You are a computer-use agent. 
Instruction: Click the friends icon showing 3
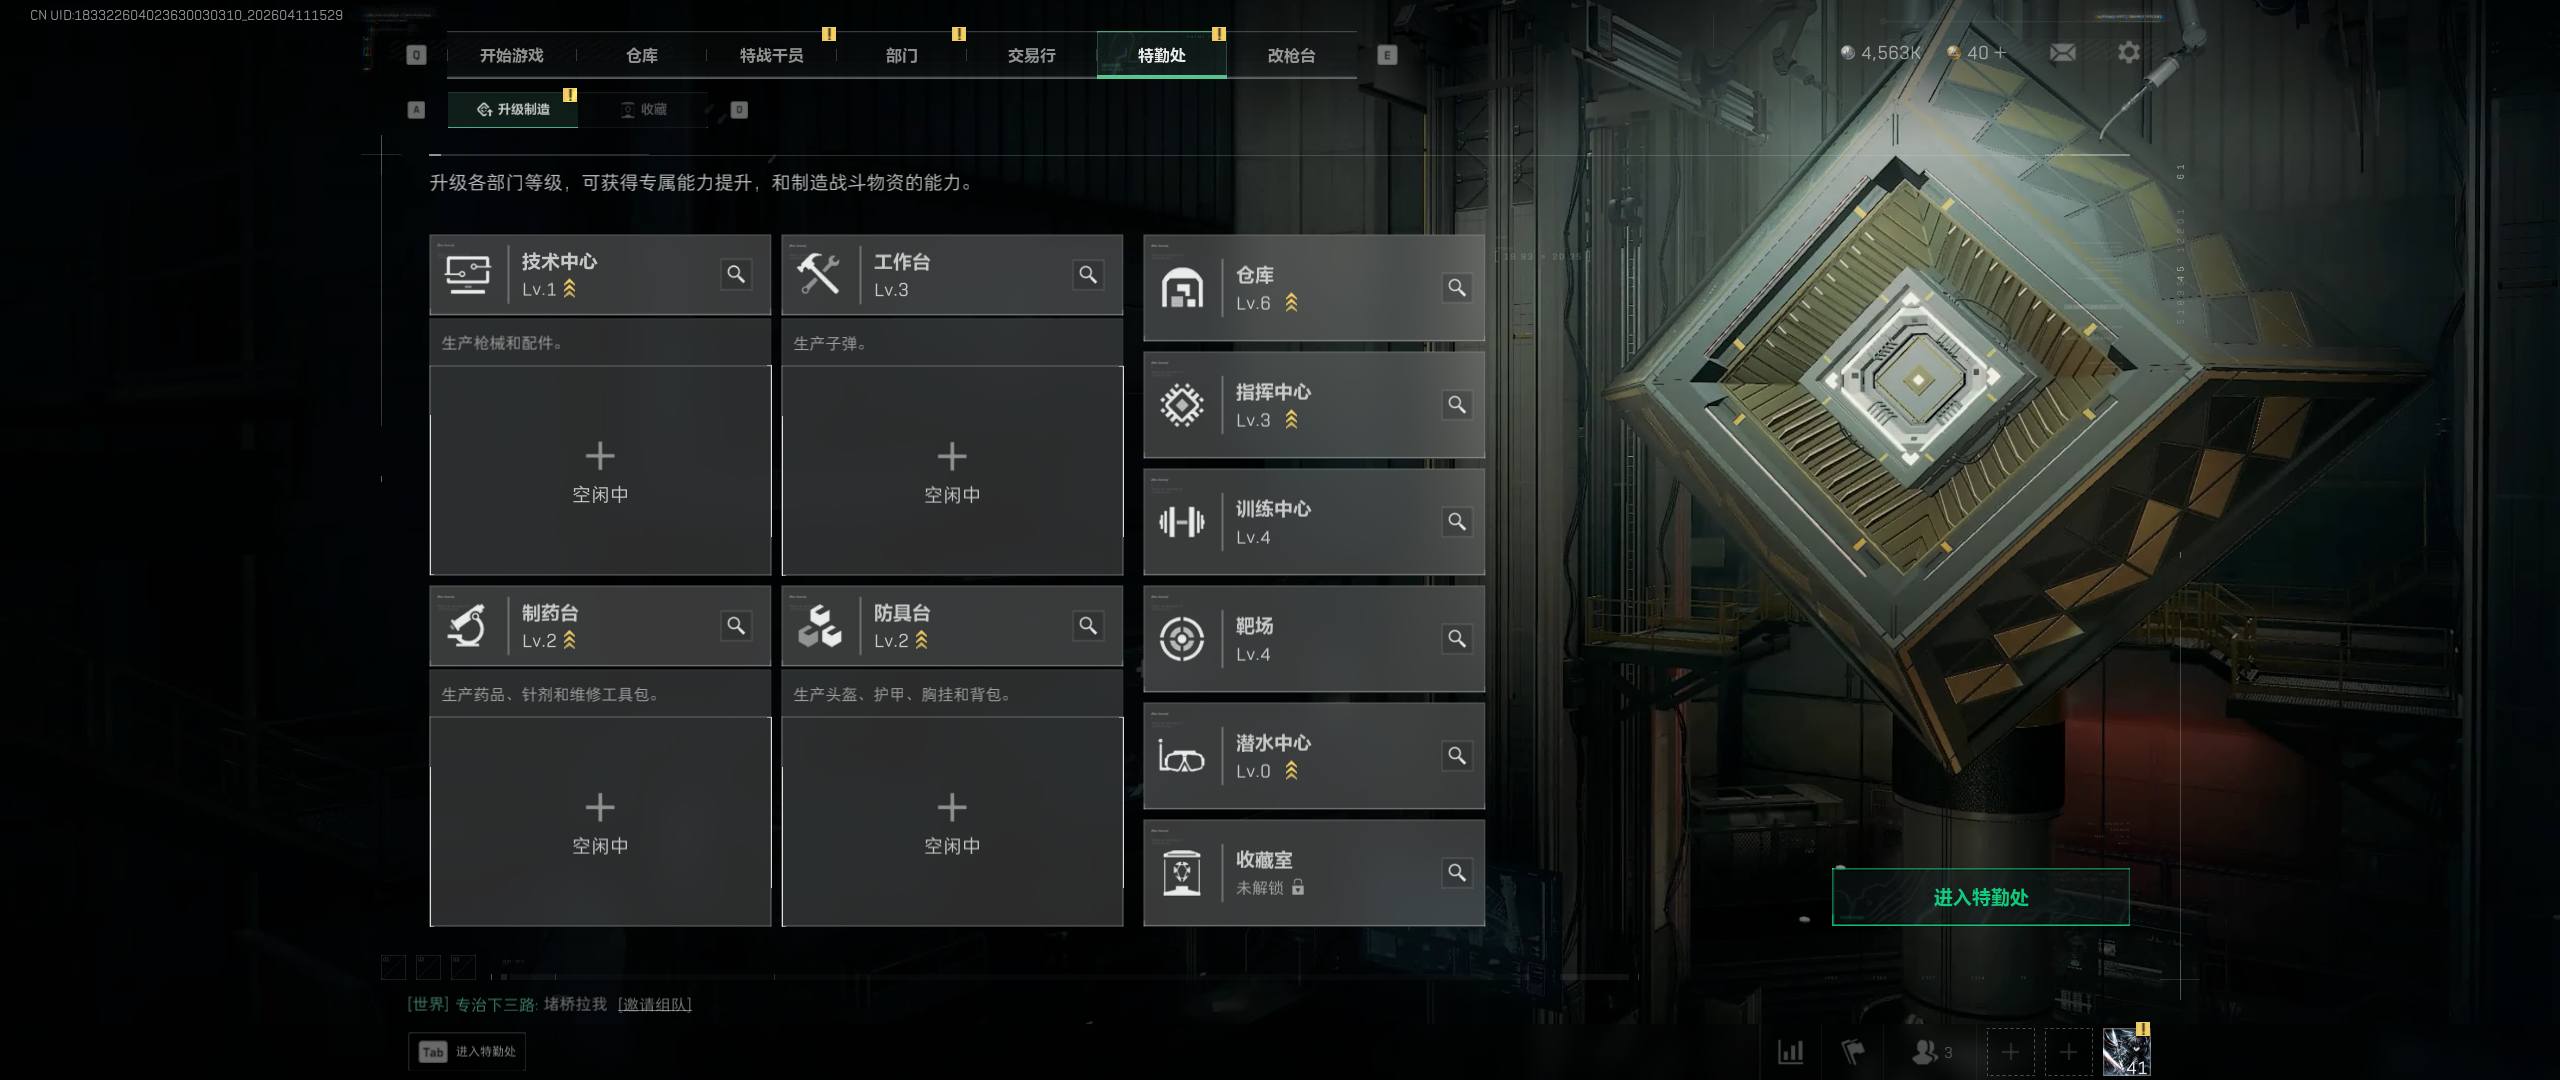1932,1052
